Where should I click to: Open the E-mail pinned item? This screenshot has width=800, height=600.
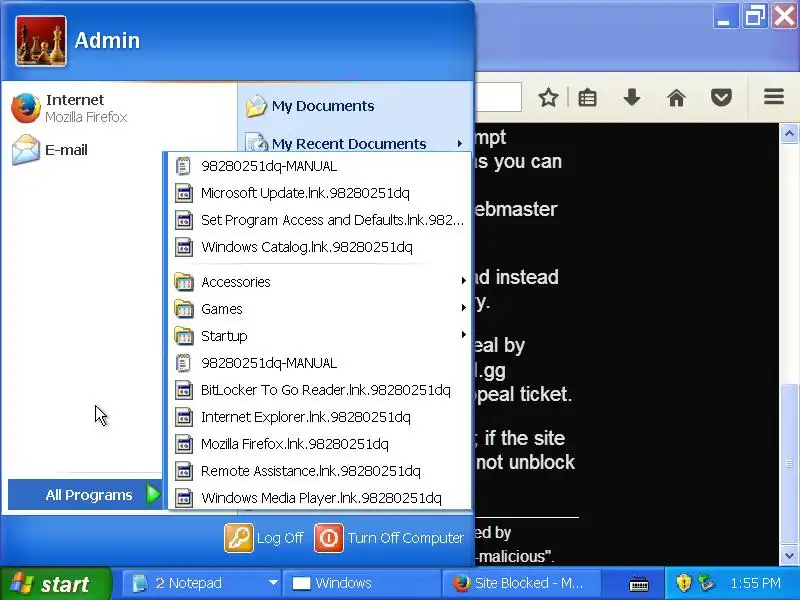pyautogui.click(x=50, y=149)
